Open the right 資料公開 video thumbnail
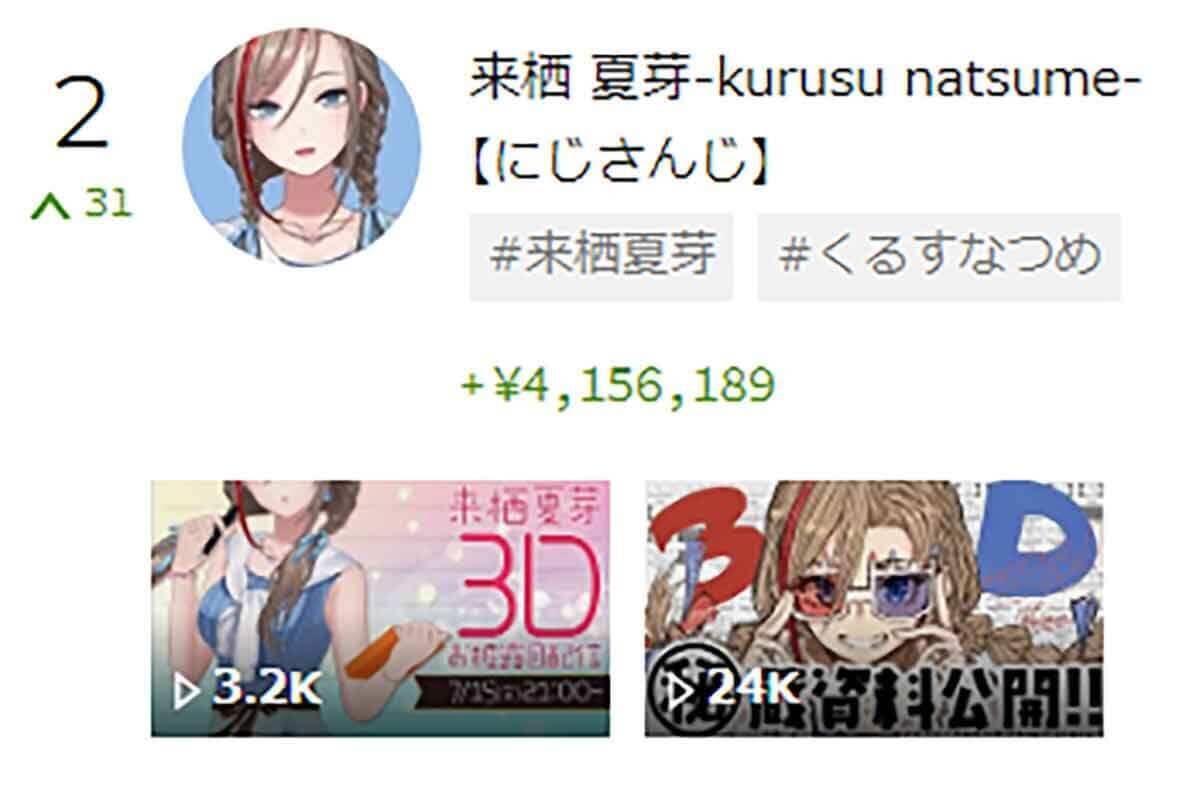Screen dimensions: 1200x789 (874, 608)
